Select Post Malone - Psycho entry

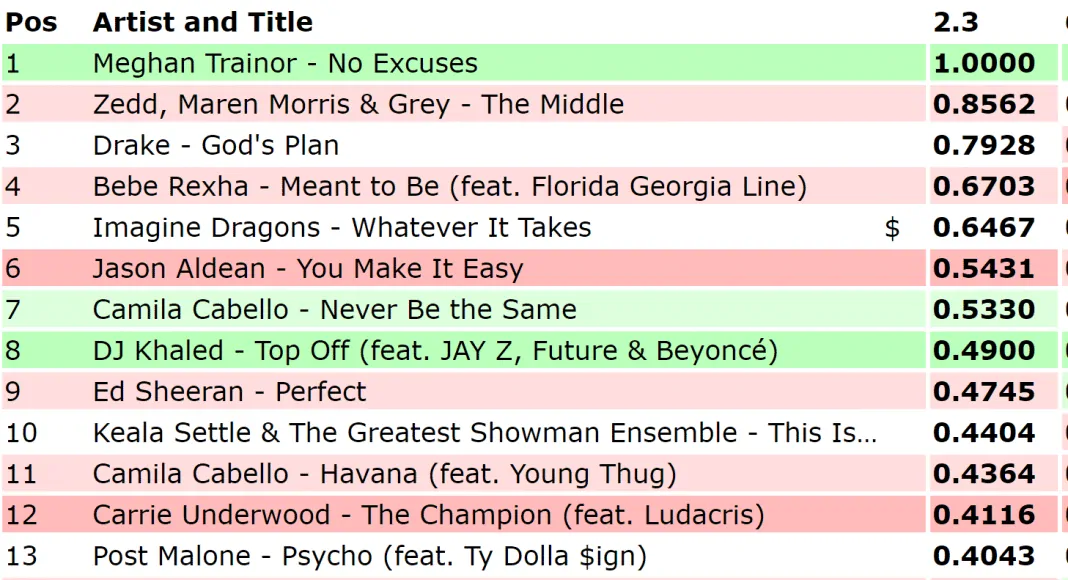[369, 556]
